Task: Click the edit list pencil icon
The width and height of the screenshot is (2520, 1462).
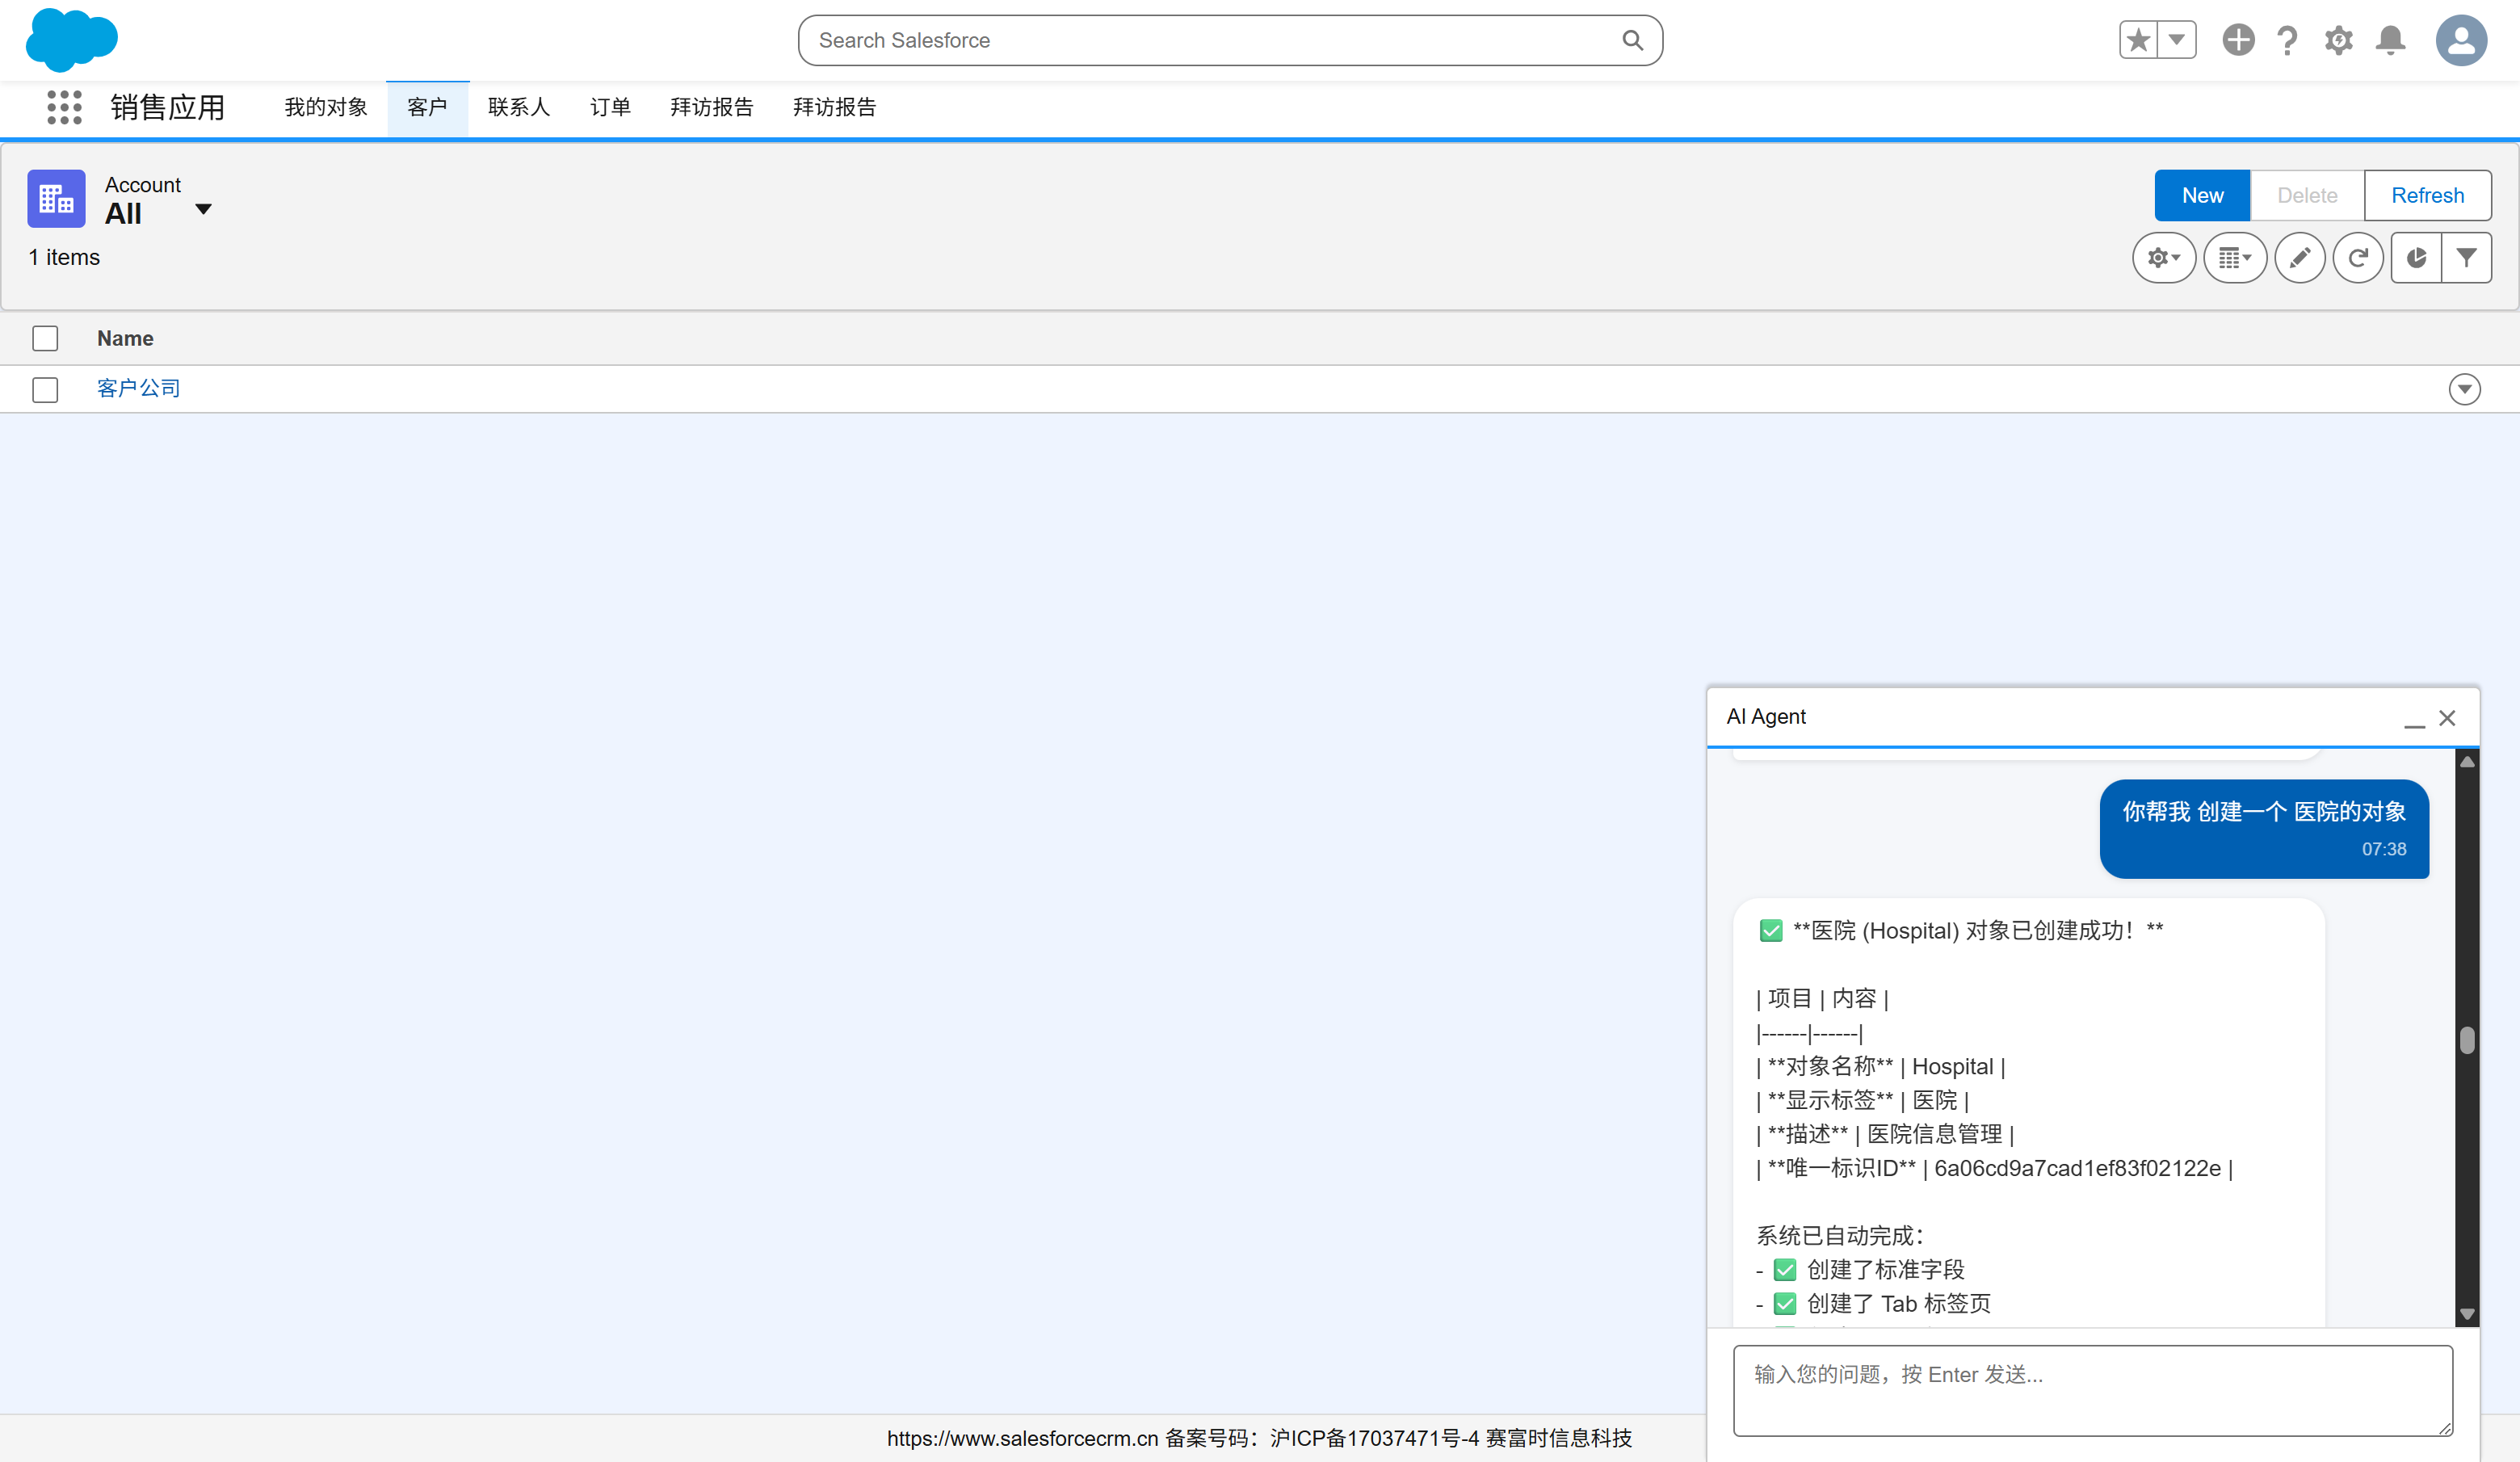Action: click(x=2300, y=258)
